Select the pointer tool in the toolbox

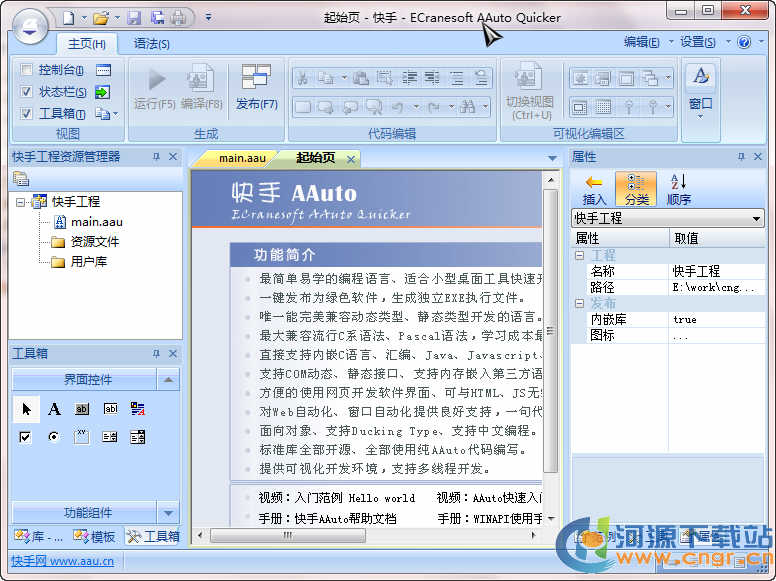(26, 409)
